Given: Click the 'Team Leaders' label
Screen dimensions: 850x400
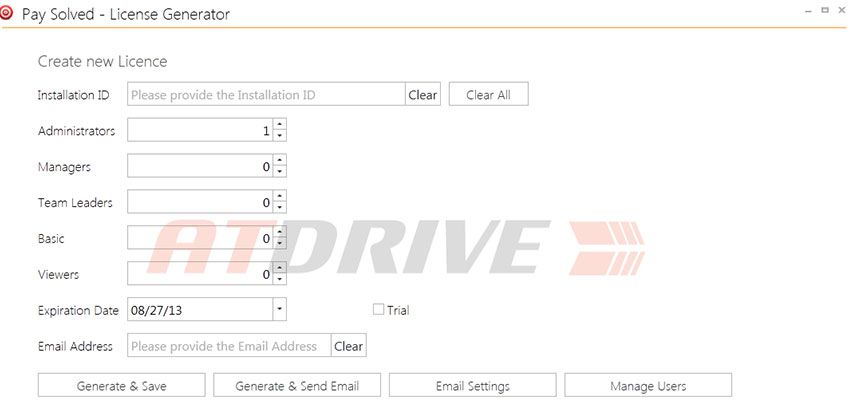Looking at the screenshot, I should point(75,202).
